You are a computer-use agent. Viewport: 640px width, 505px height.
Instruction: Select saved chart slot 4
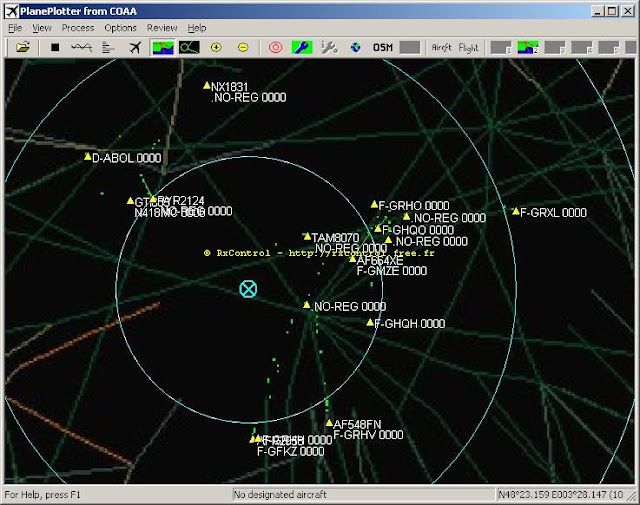click(582, 48)
